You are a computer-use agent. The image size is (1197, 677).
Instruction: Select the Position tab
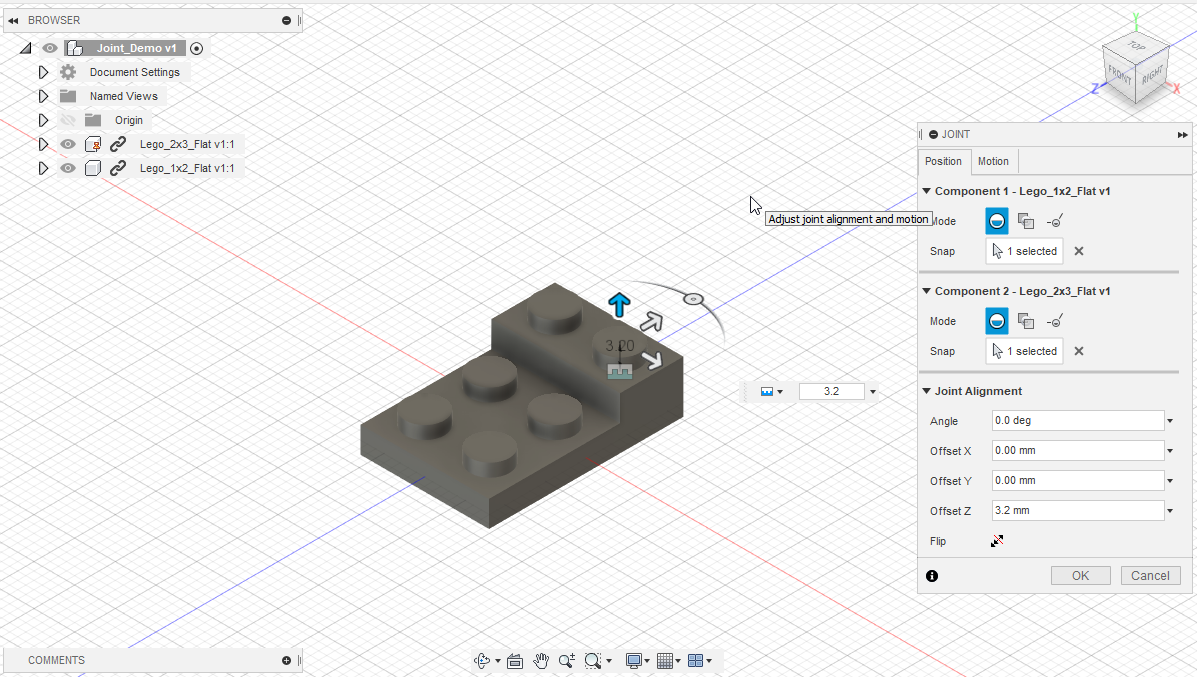944,161
